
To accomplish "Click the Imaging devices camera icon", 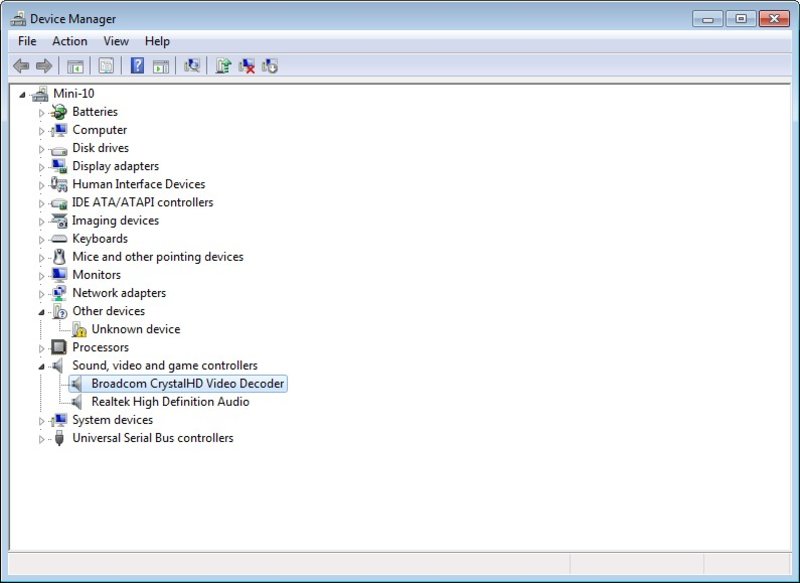I will click(59, 220).
